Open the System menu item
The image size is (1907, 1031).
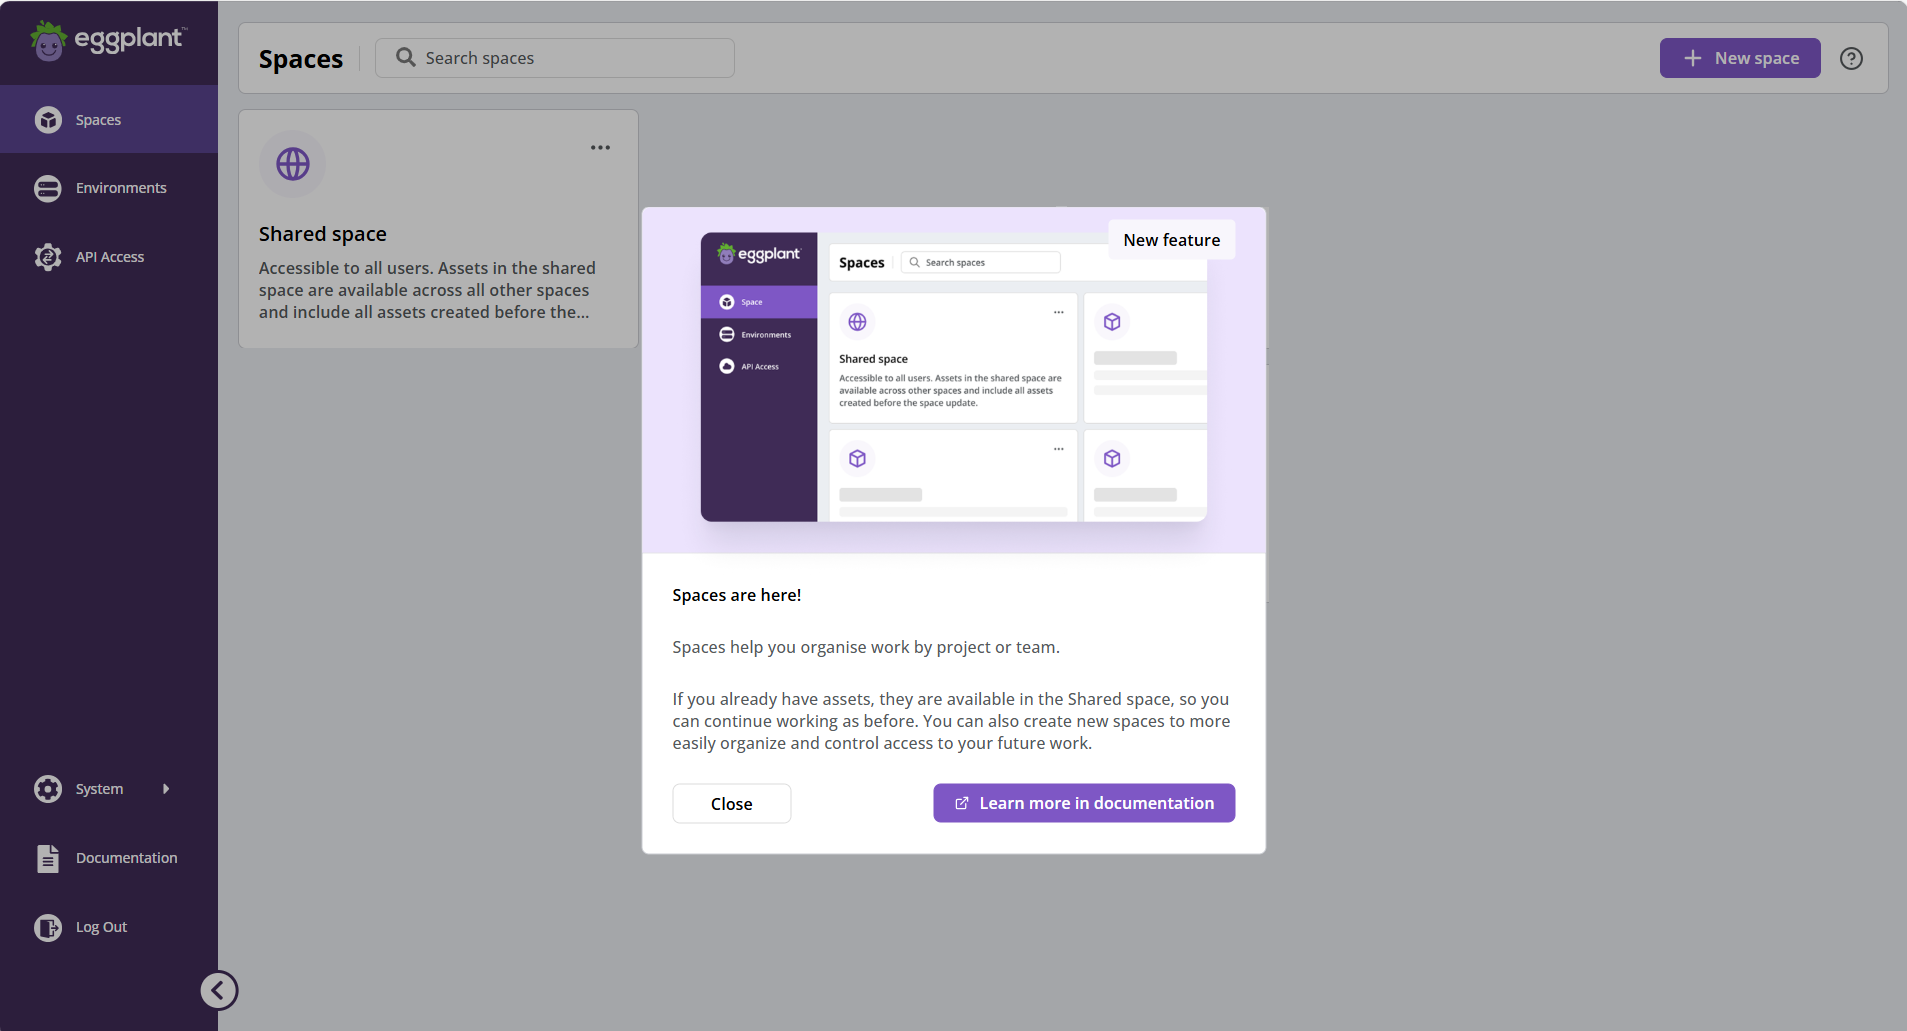109,789
